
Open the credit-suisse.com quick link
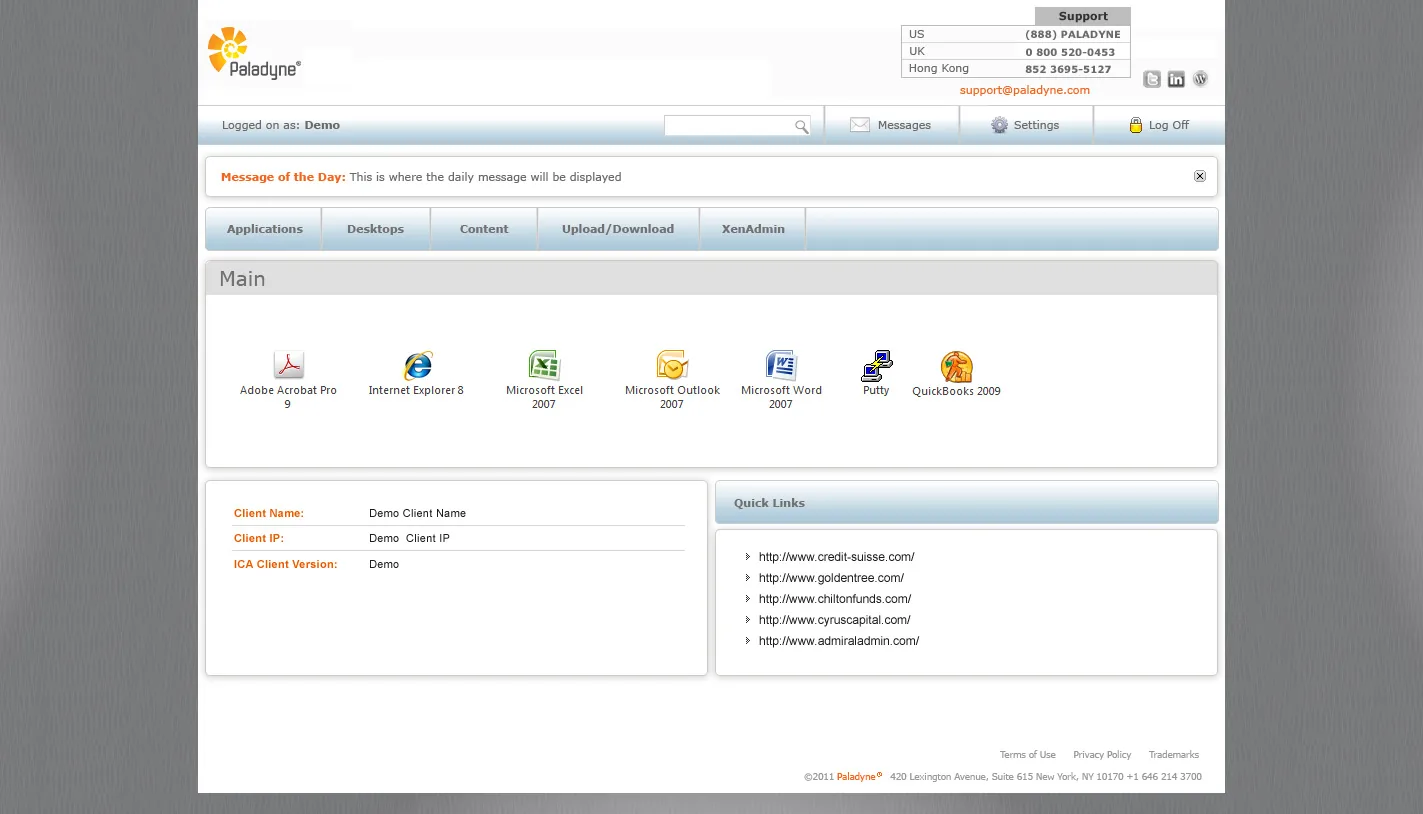click(836, 557)
